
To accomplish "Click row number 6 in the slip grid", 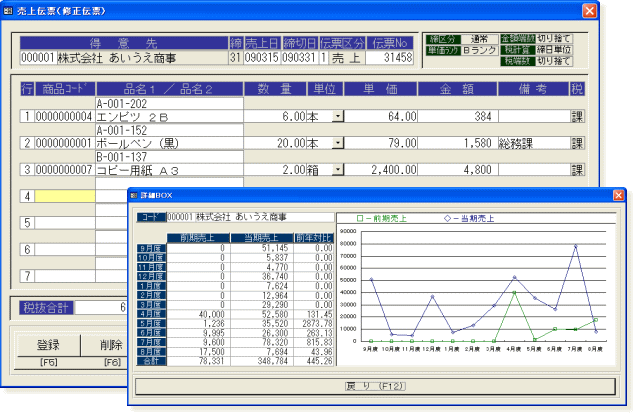I will [27, 250].
